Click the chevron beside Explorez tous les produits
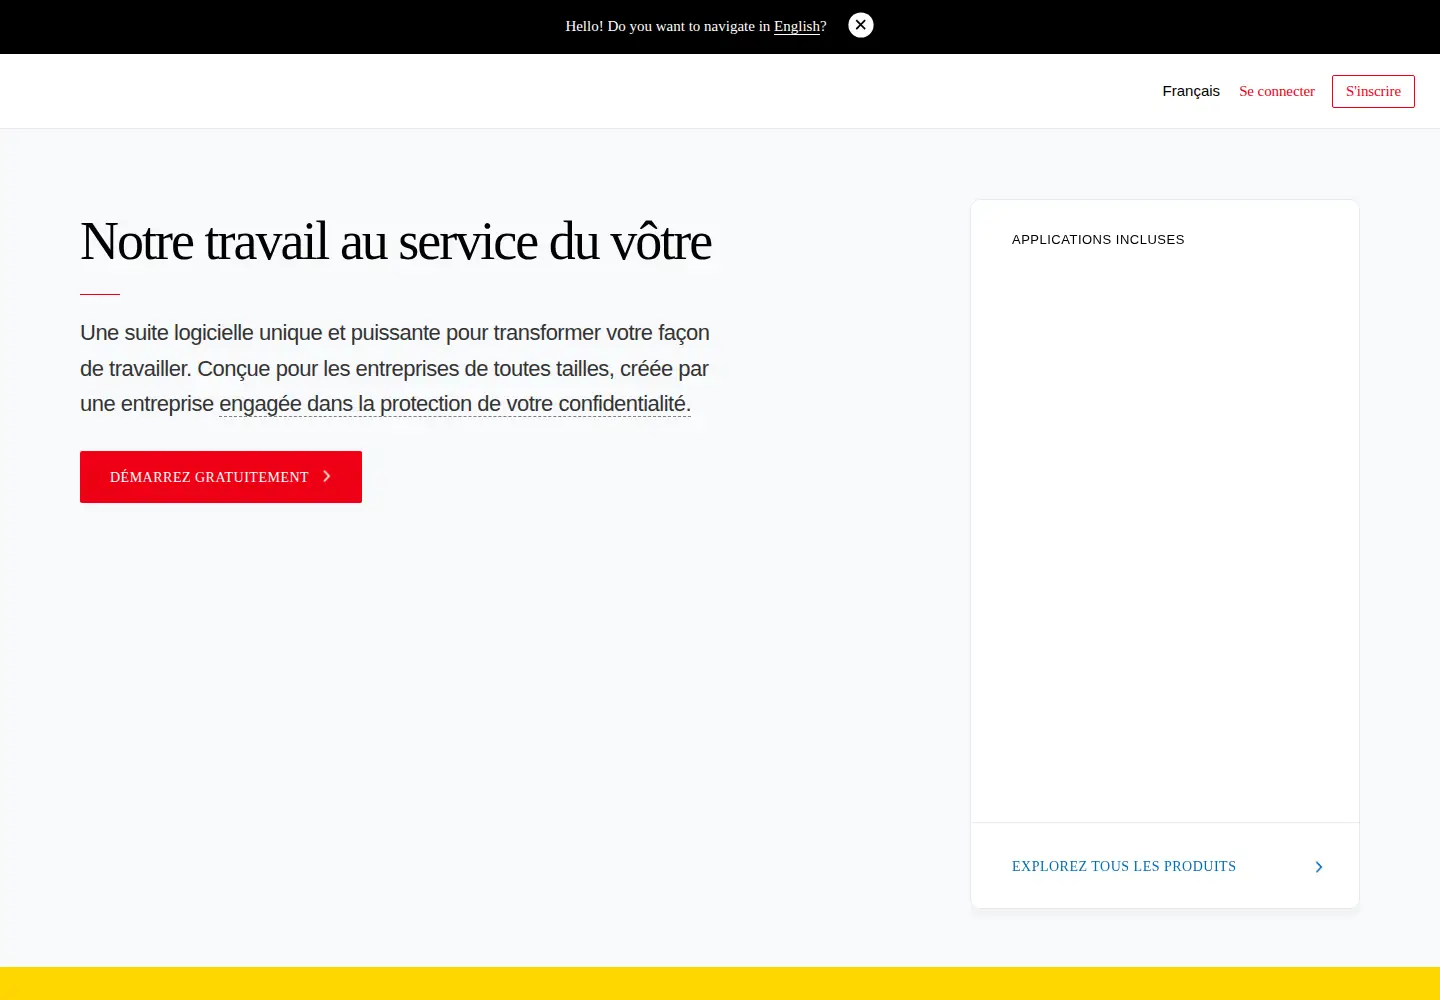 [1319, 867]
